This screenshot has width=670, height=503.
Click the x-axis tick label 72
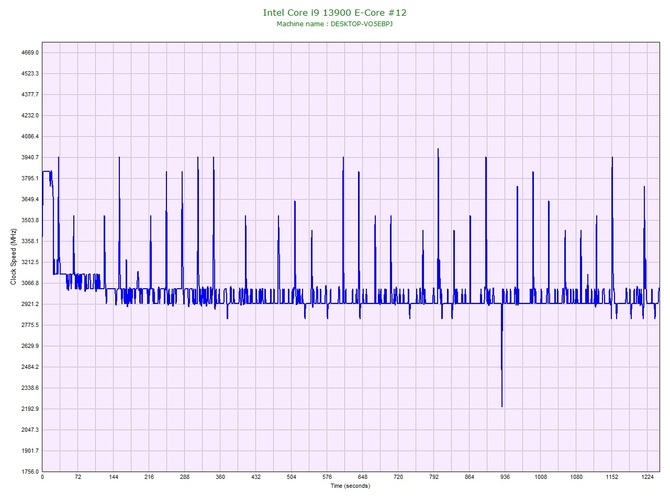coord(78,477)
